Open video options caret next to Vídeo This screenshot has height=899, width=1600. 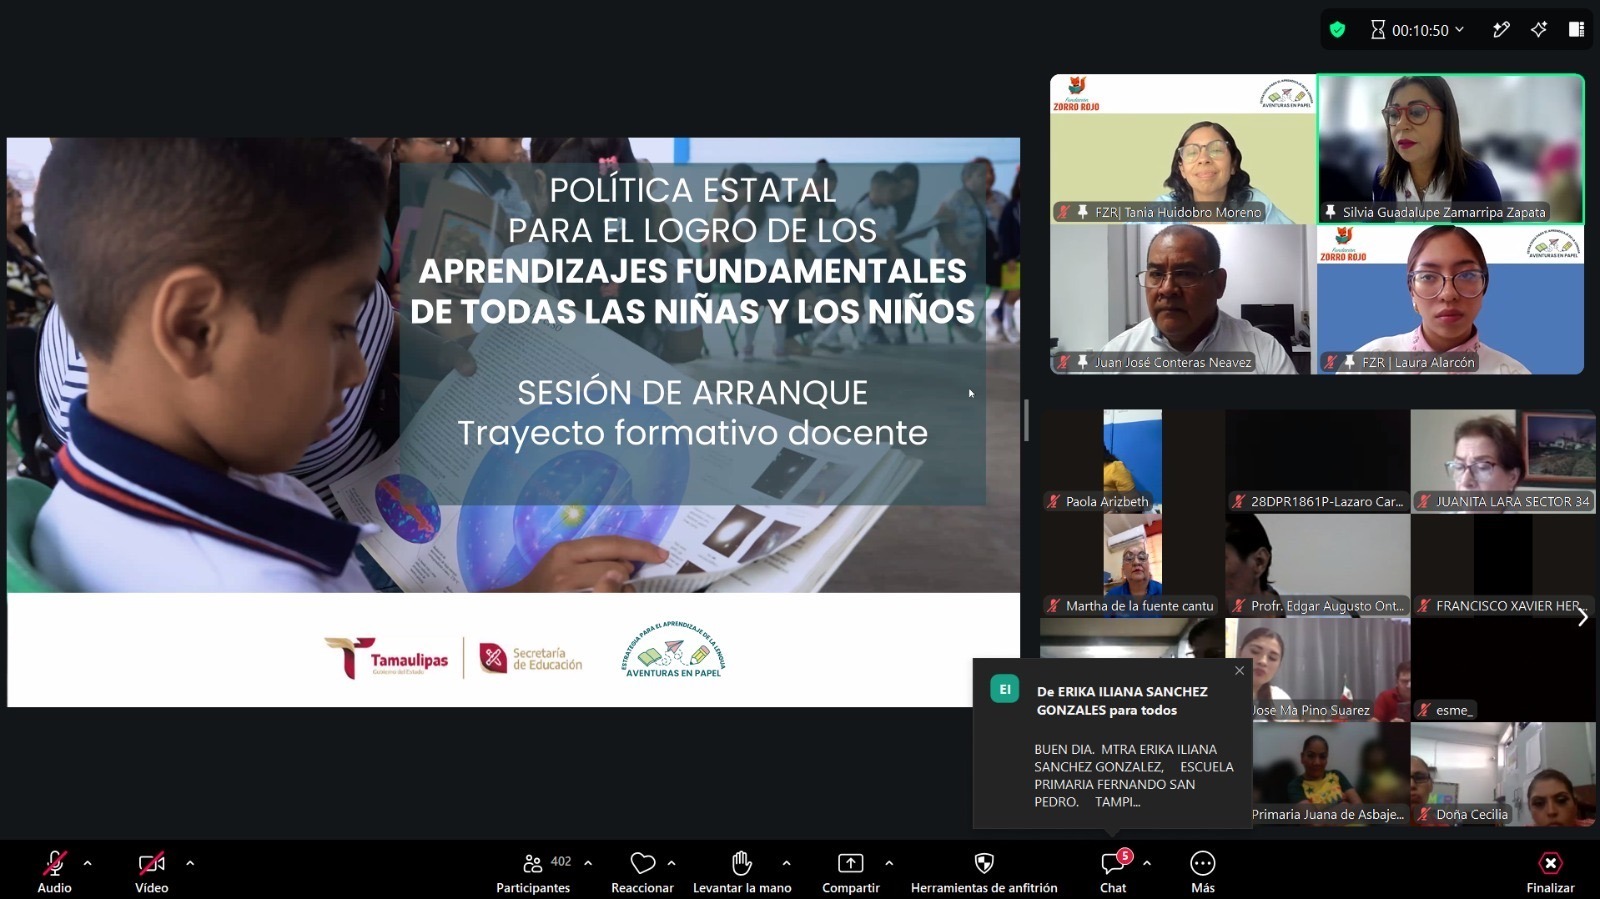pos(190,863)
